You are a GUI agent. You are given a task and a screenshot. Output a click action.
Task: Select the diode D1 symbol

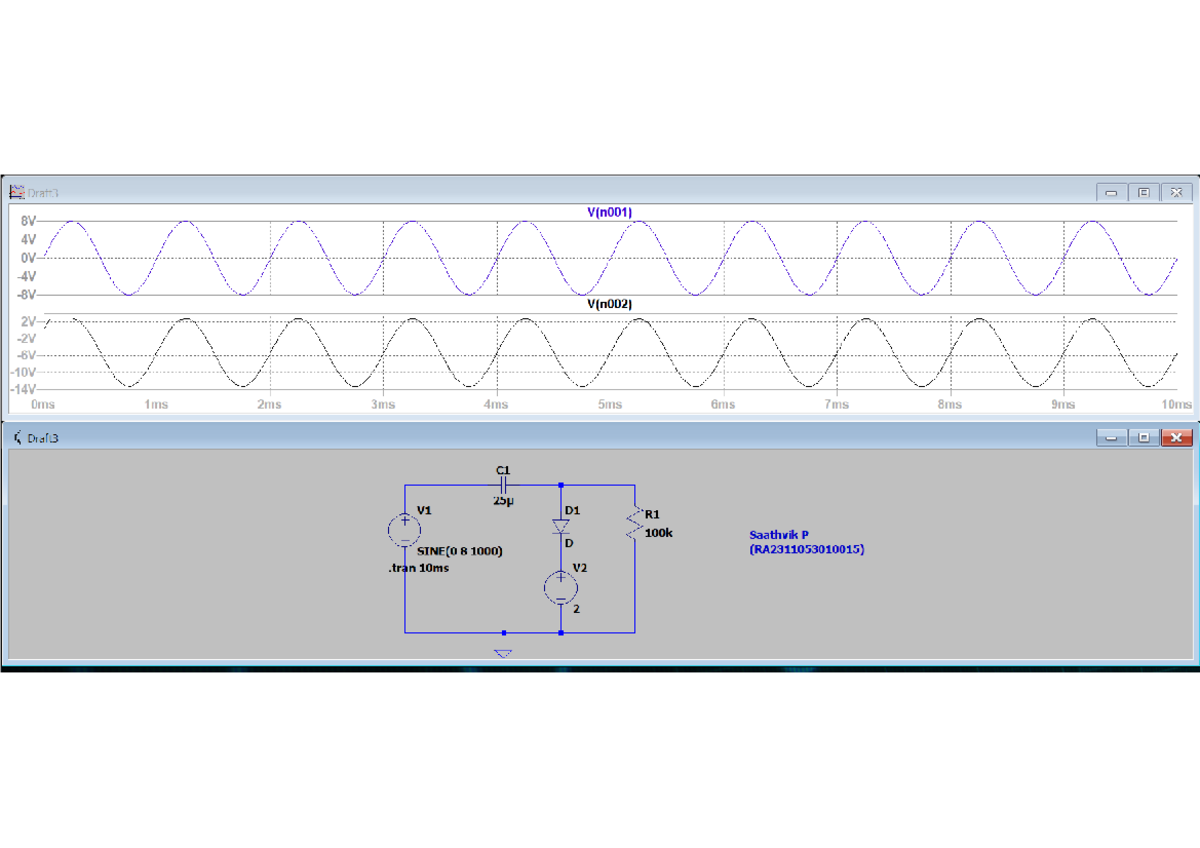[560, 525]
